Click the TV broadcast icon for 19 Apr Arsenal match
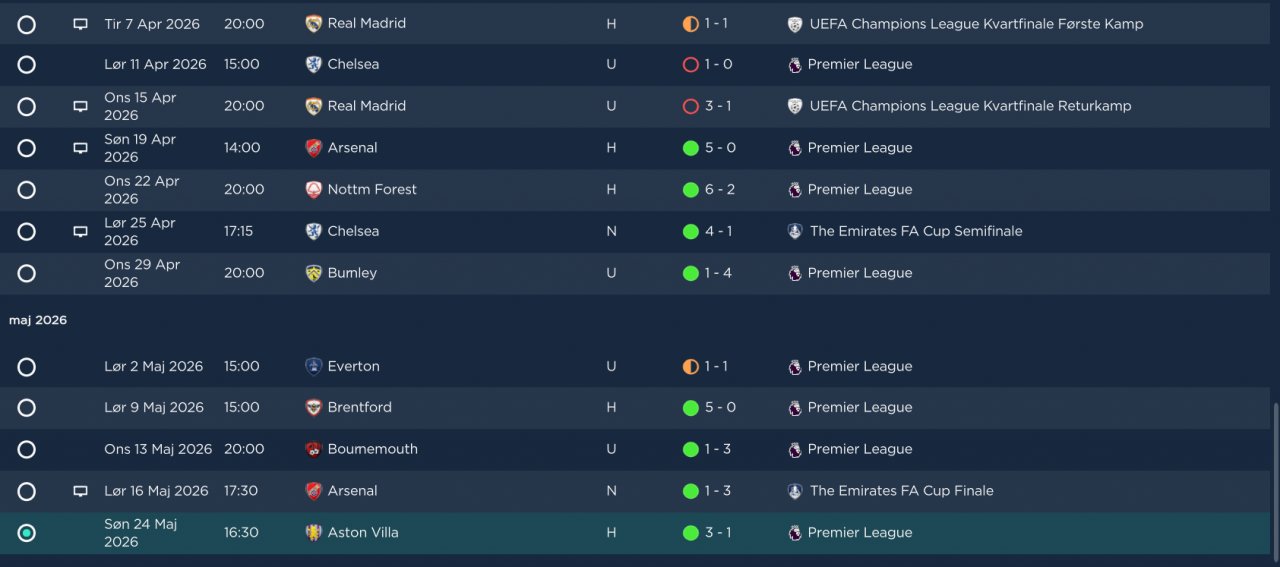Viewport: 1280px width, 567px height. point(80,148)
